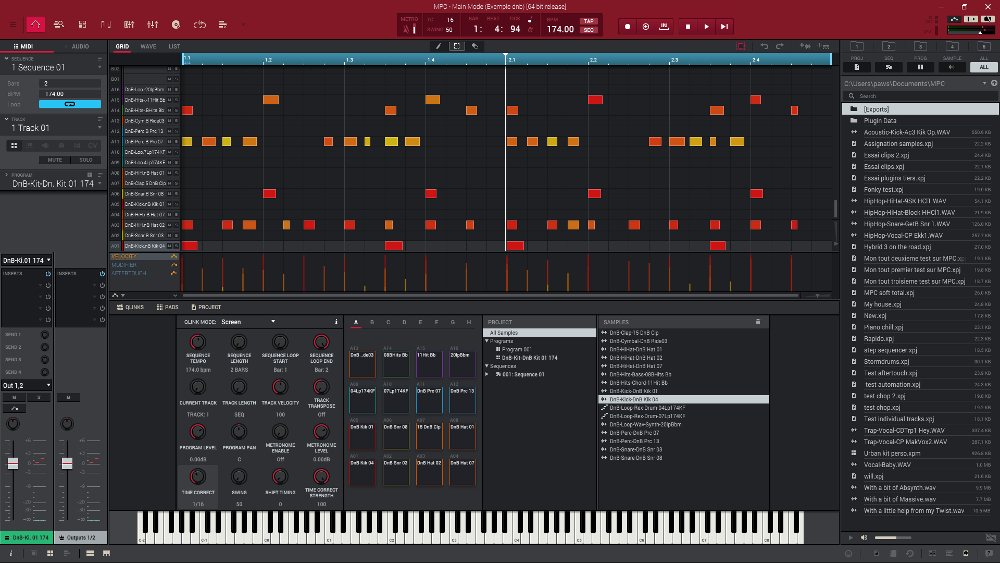Filter browser by Project files
Image resolution: width=1000 pixels, height=563 pixels.
click(857, 66)
